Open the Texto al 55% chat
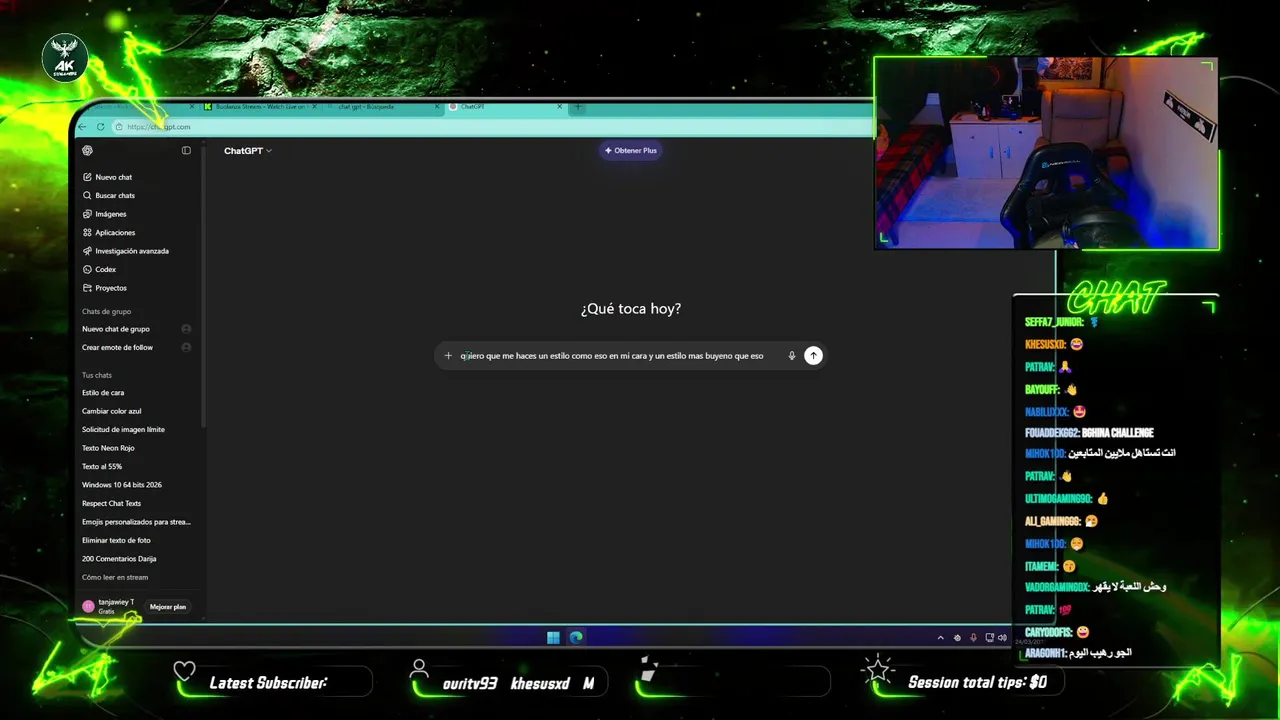The image size is (1280, 720). pyautogui.click(x=102, y=467)
